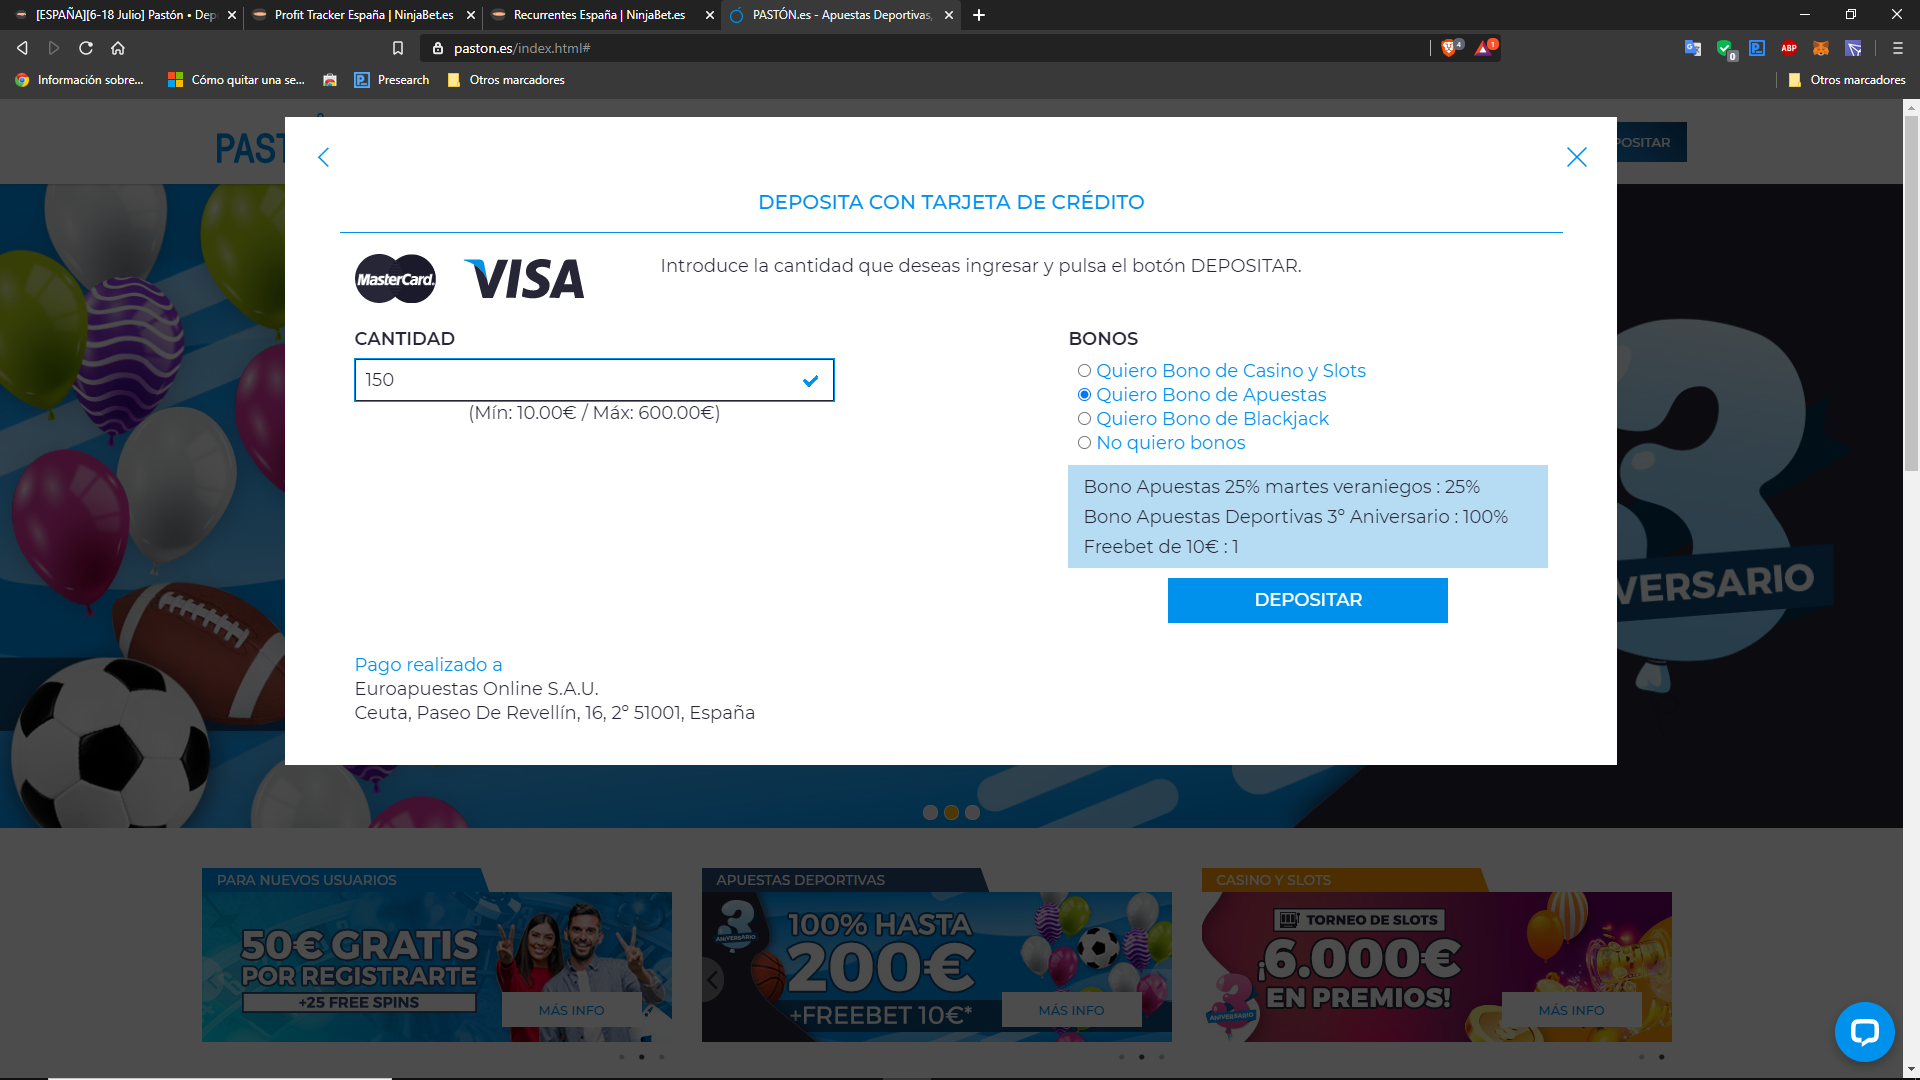Open the Información sobre bookmark
Screen dimensions: 1920x1080
tap(79, 80)
